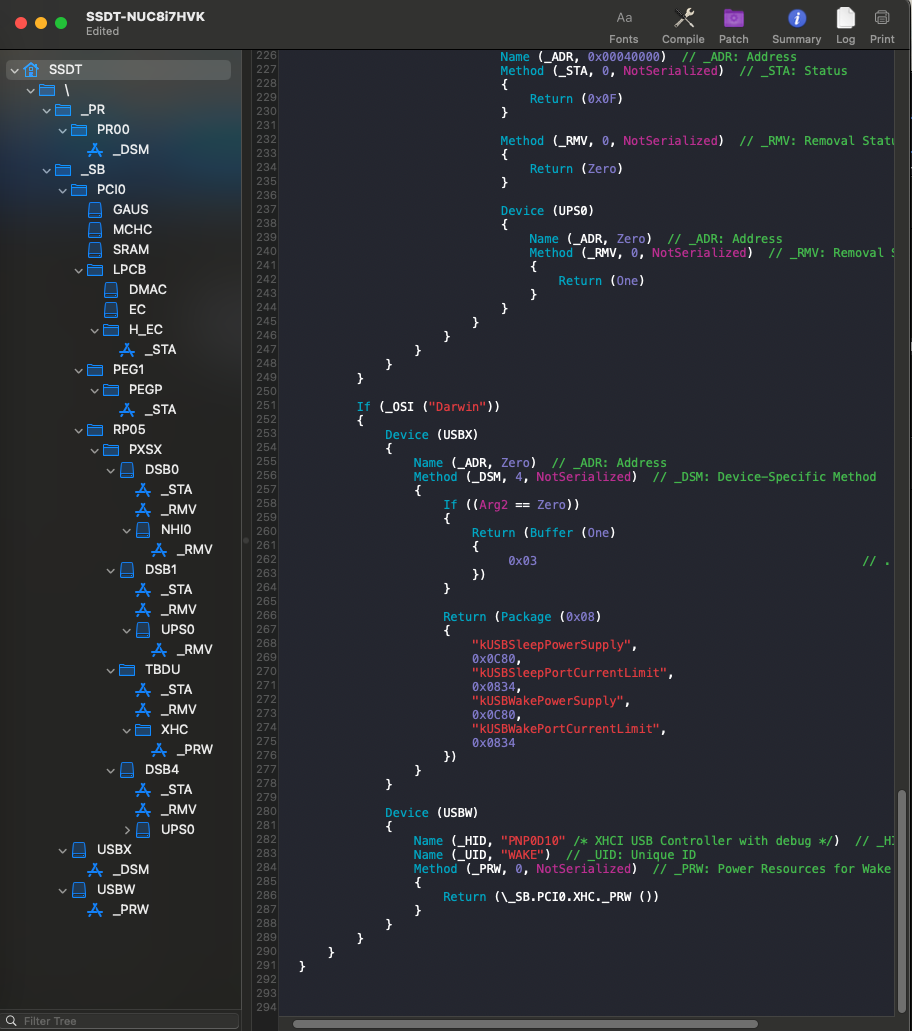Image resolution: width=912 pixels, height=1031 pixels.
Task: Click the LPCB folder icon
Action: pyautogui.click(x=95, y=270)
